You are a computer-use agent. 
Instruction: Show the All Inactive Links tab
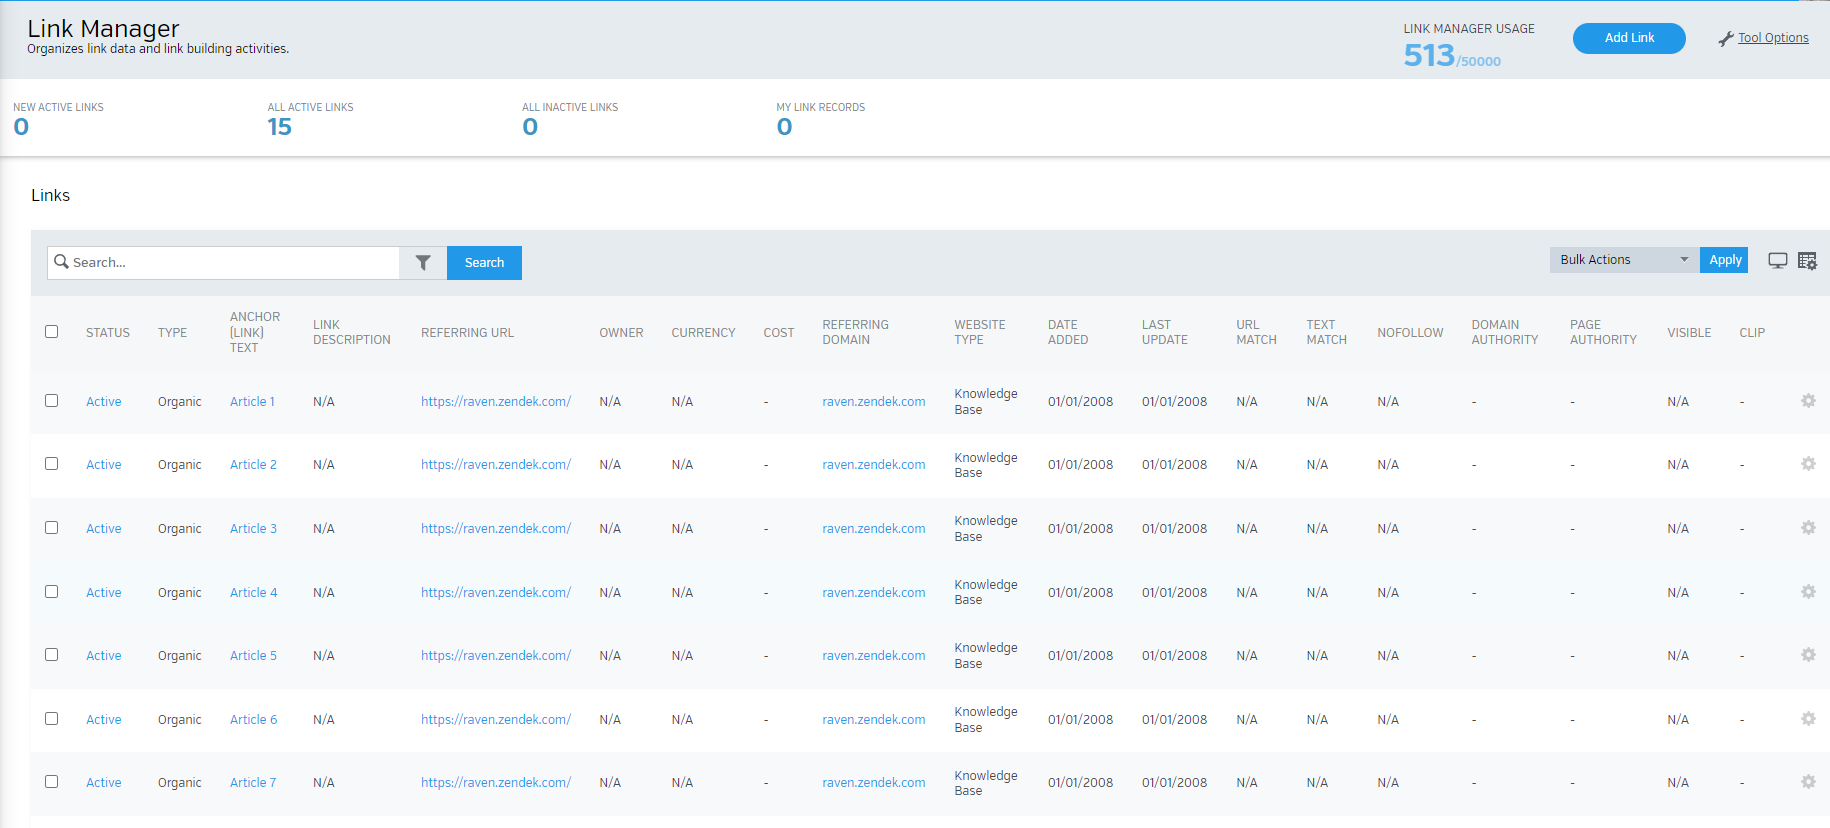(x=569, y=118)
